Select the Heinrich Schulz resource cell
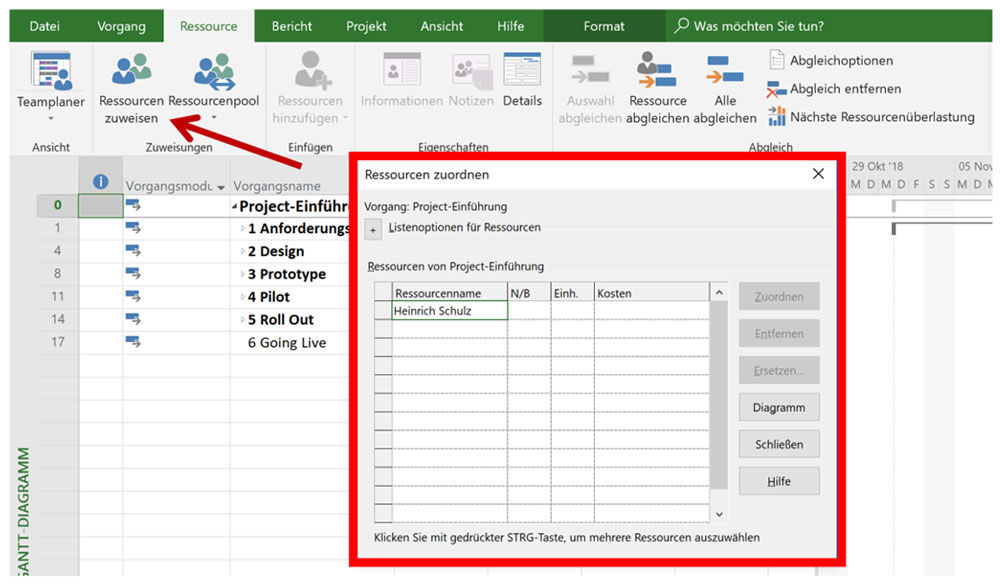The width and height of the screenshot is (1000, 585). click(449, 312)
